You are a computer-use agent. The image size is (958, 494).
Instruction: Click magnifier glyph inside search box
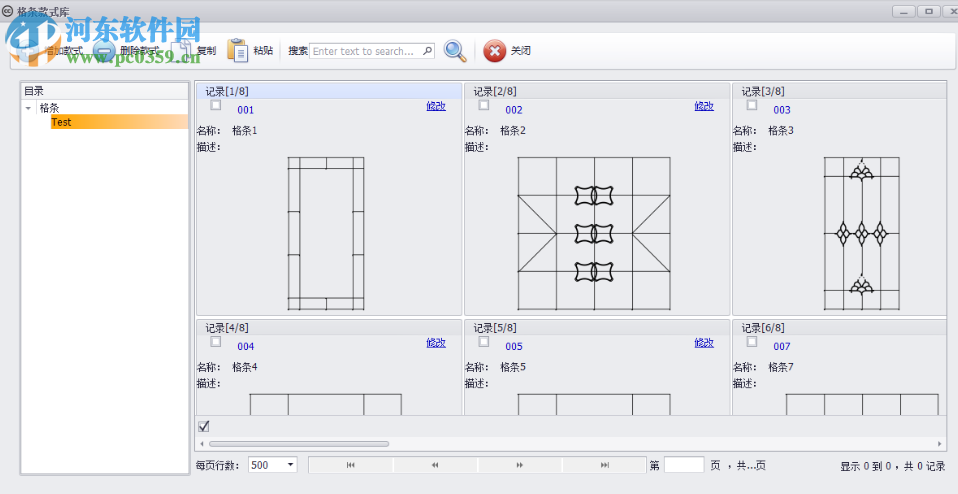428,51
